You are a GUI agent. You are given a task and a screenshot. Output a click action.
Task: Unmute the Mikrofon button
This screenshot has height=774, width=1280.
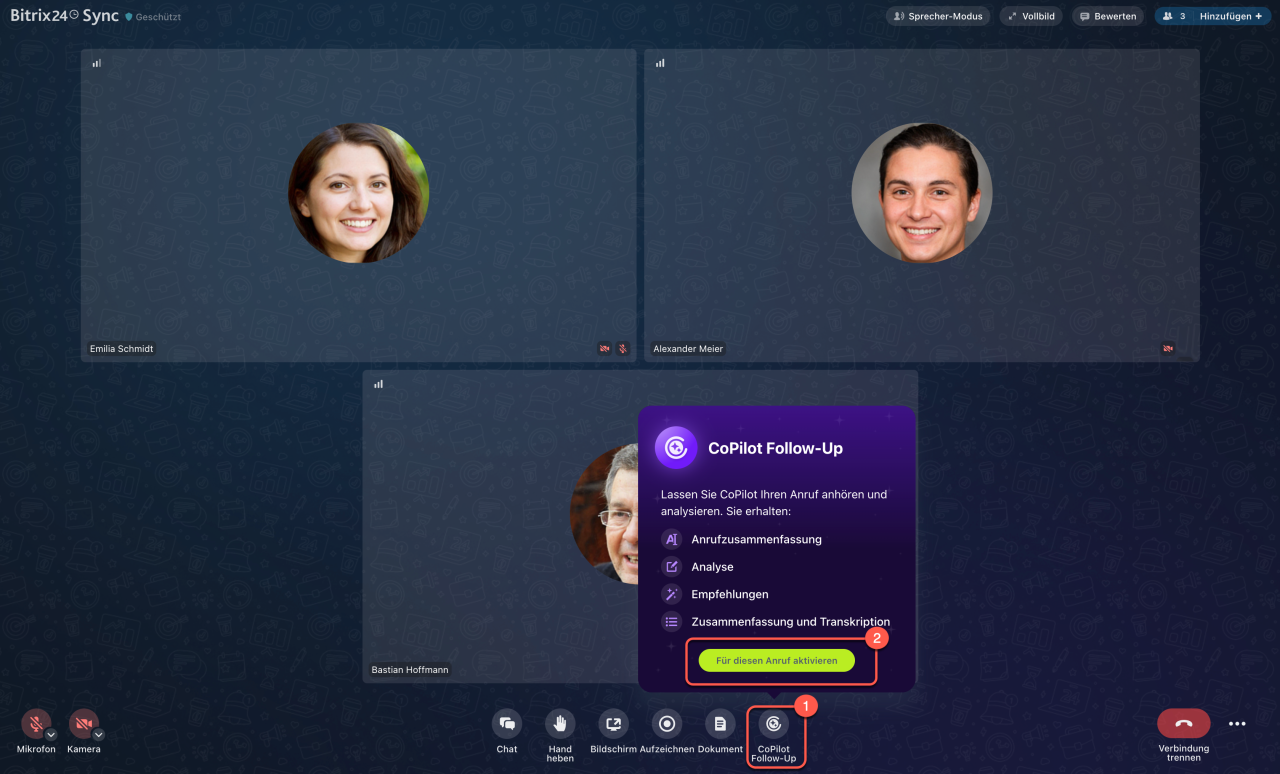[x=36, y=724]
